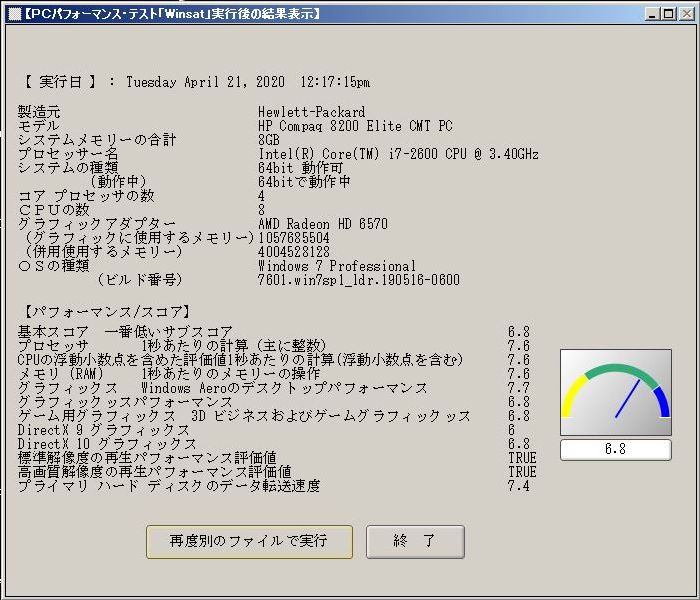The width and height of the screenshot is (700, 600).
Task: Click shared memory value 4004528128
Action: [294, 251]
